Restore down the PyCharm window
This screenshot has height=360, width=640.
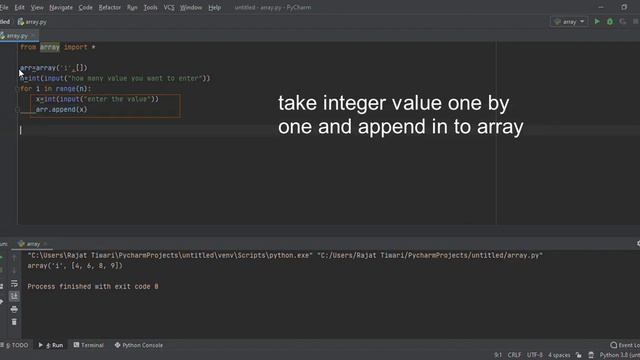pos(624,7)
